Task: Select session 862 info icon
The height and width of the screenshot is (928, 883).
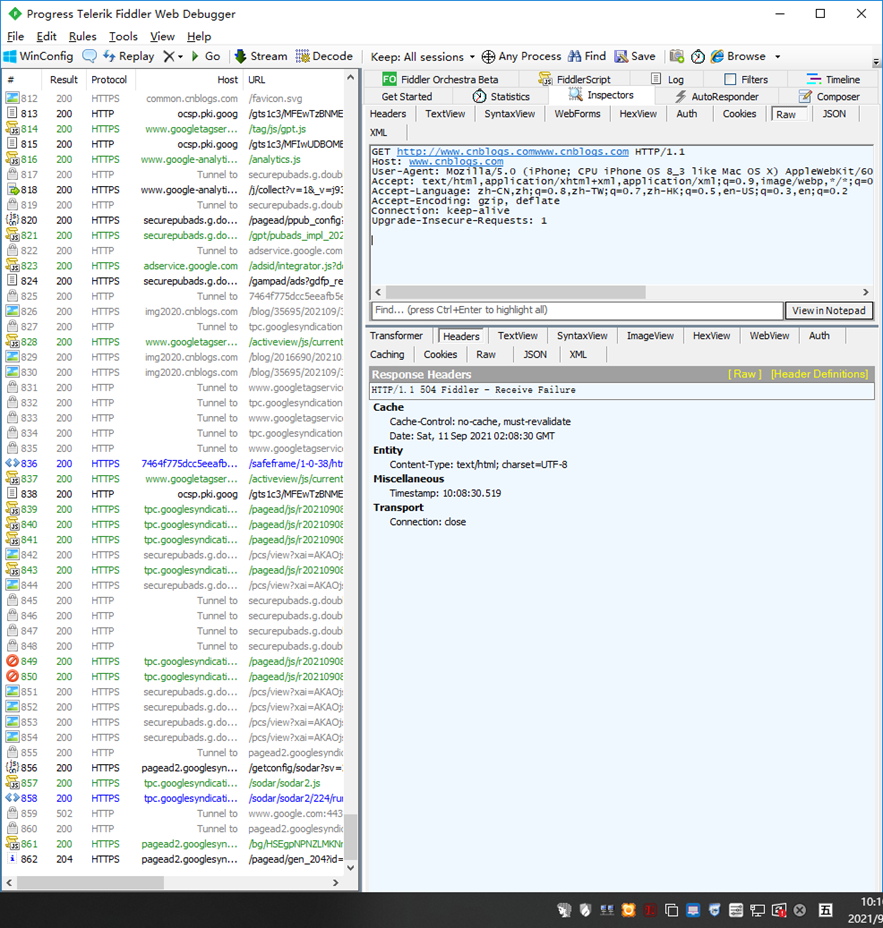Action: pos(12,859)
